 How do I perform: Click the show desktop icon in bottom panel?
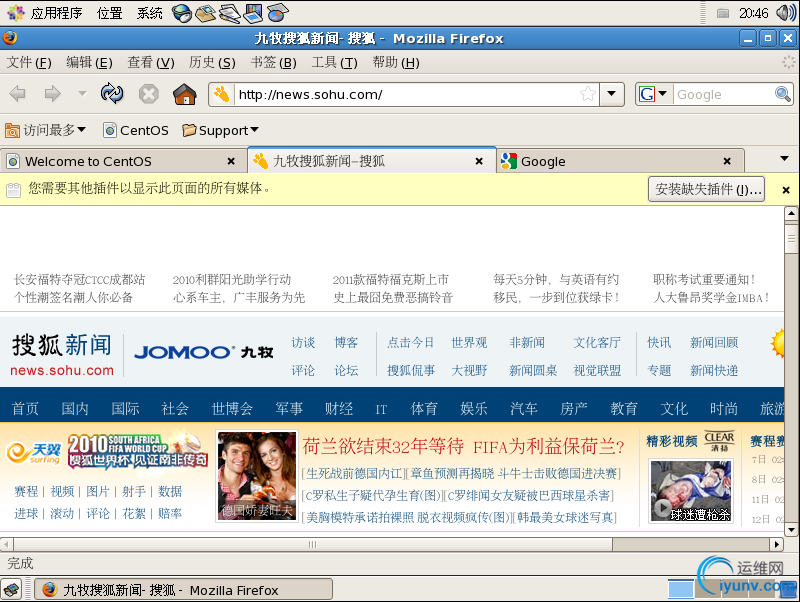coord(12,590)
